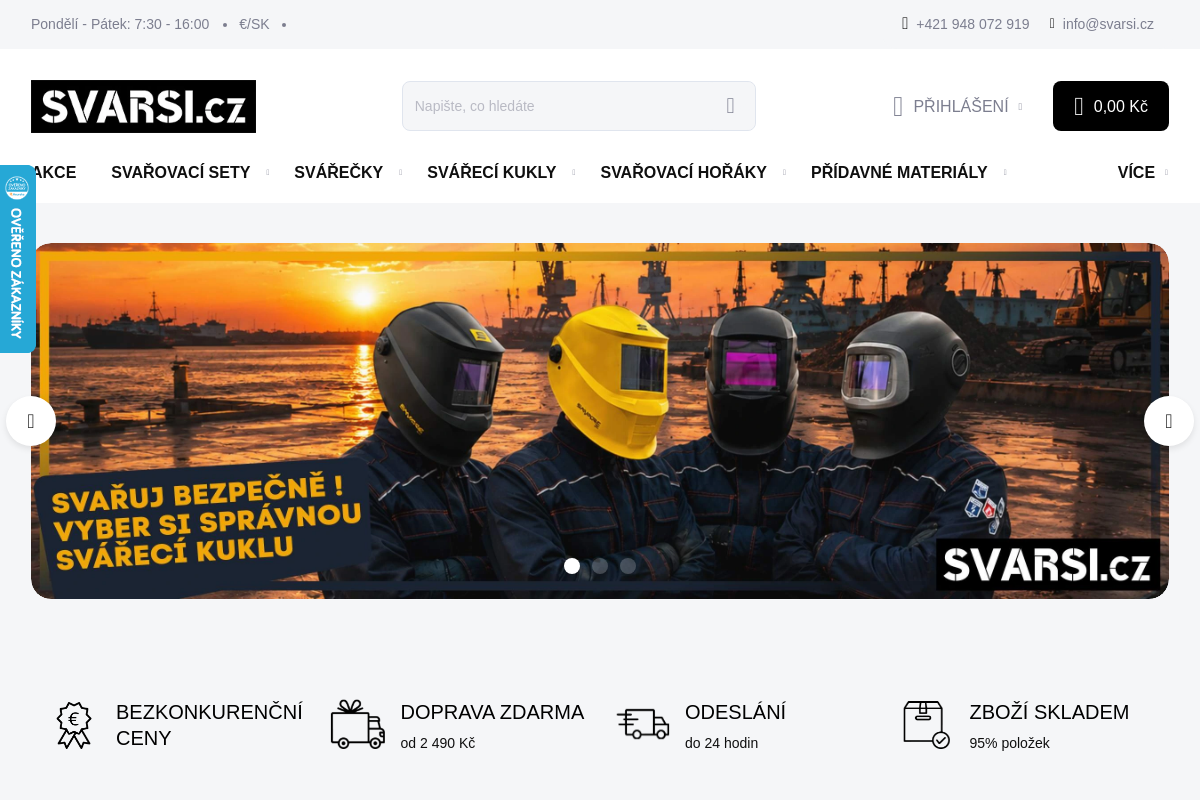Screen dimensions: 1200x800
Task: Click the euro badge icon by BEZKONKURENČNÍ CENY
Action: (74, 724)
